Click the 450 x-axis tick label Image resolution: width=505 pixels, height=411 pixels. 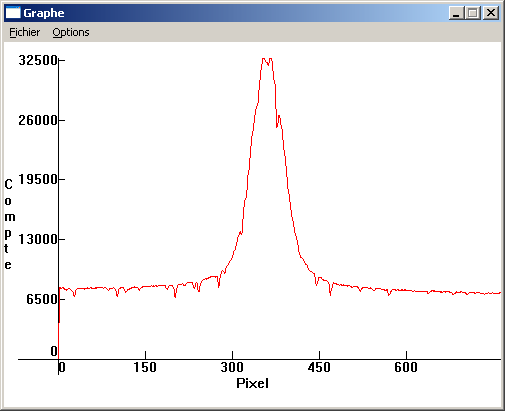319,367
